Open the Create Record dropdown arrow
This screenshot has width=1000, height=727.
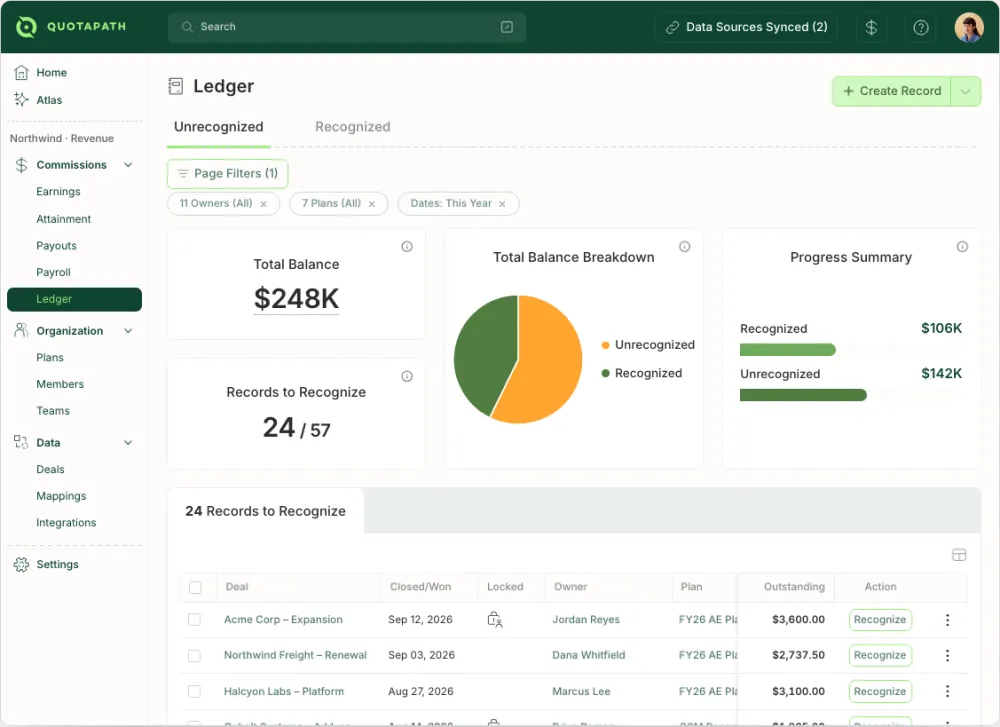pos(966,92)
